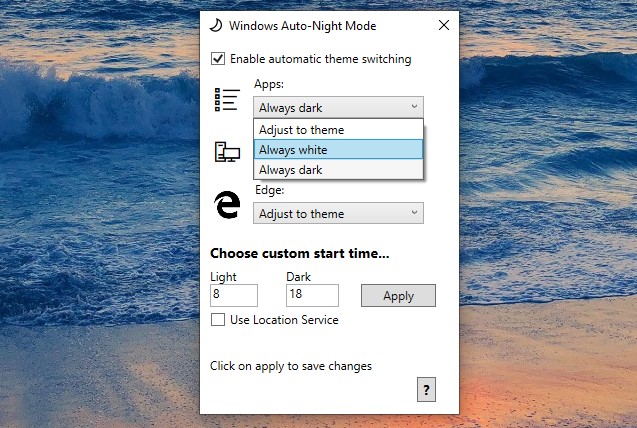Pick Always dark from the open list
The image size is (637, 428).
coord(338,170)
